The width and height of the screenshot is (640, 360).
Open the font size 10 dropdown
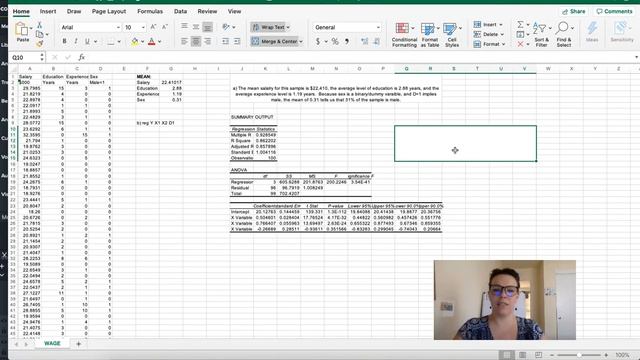coord(143,27)
